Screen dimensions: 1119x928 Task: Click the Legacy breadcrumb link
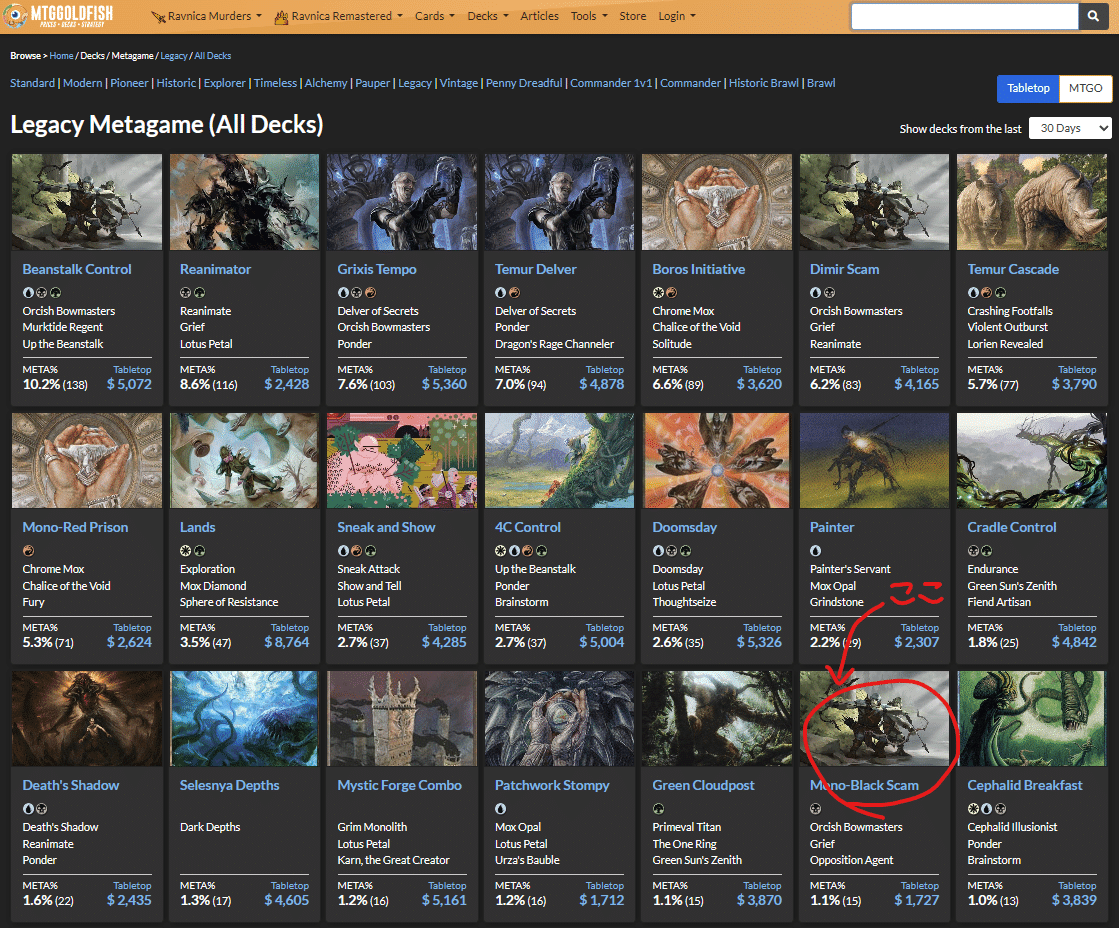[x=173, y=56]
